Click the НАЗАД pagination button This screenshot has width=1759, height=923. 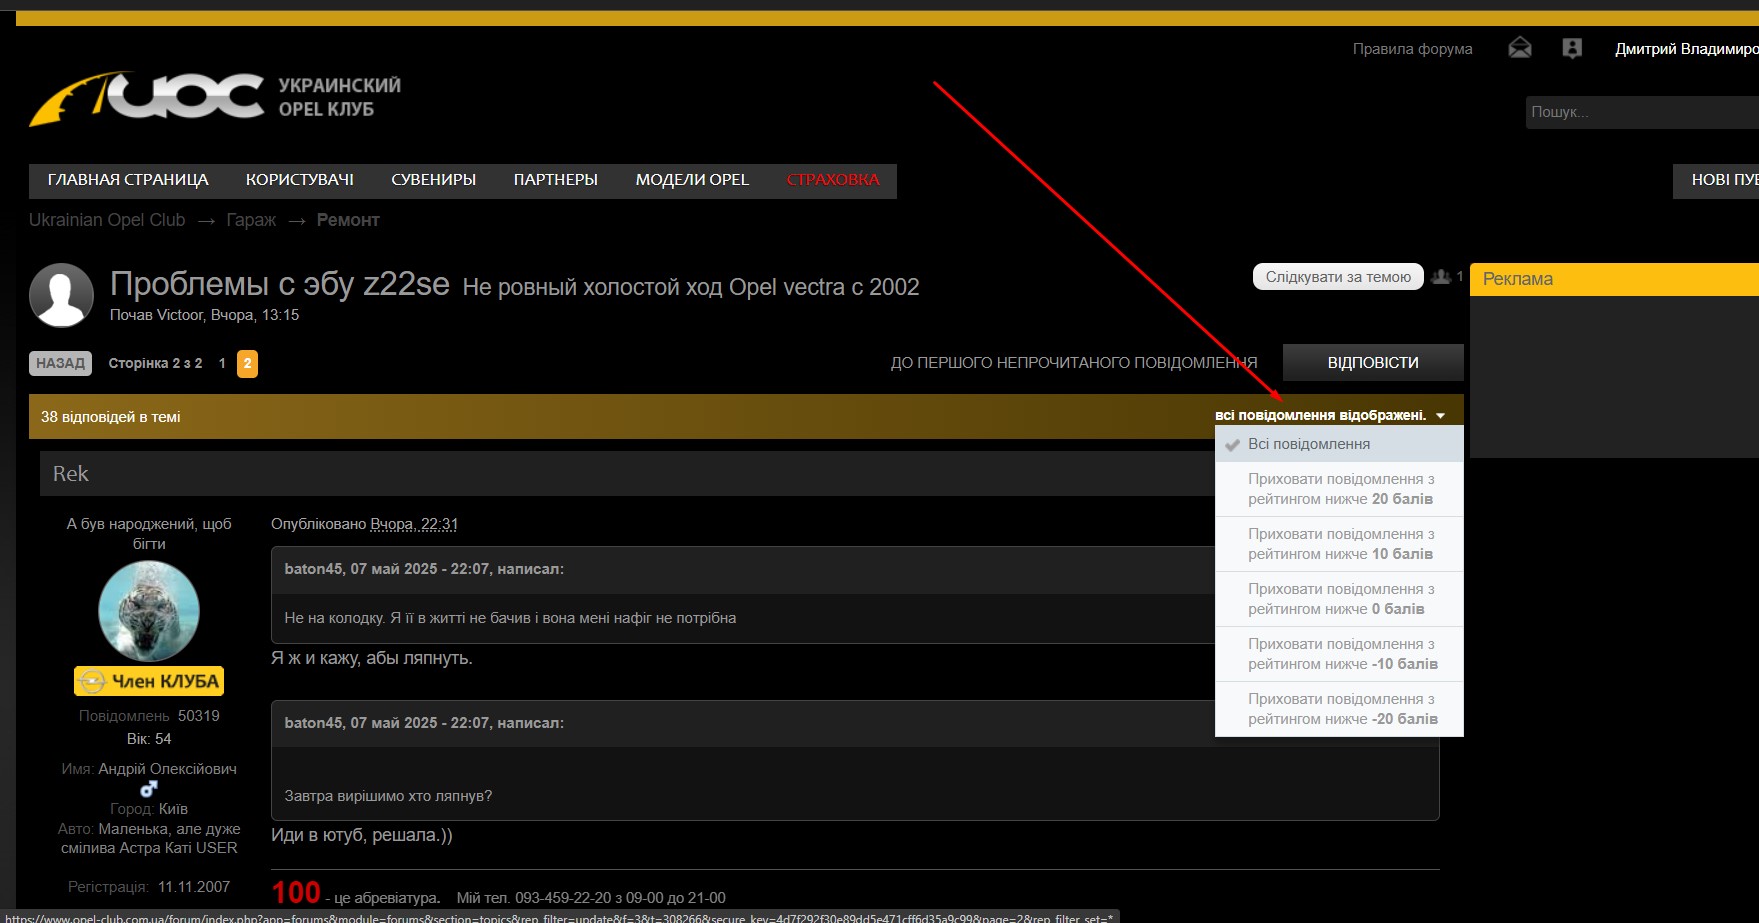coord(60,363)
